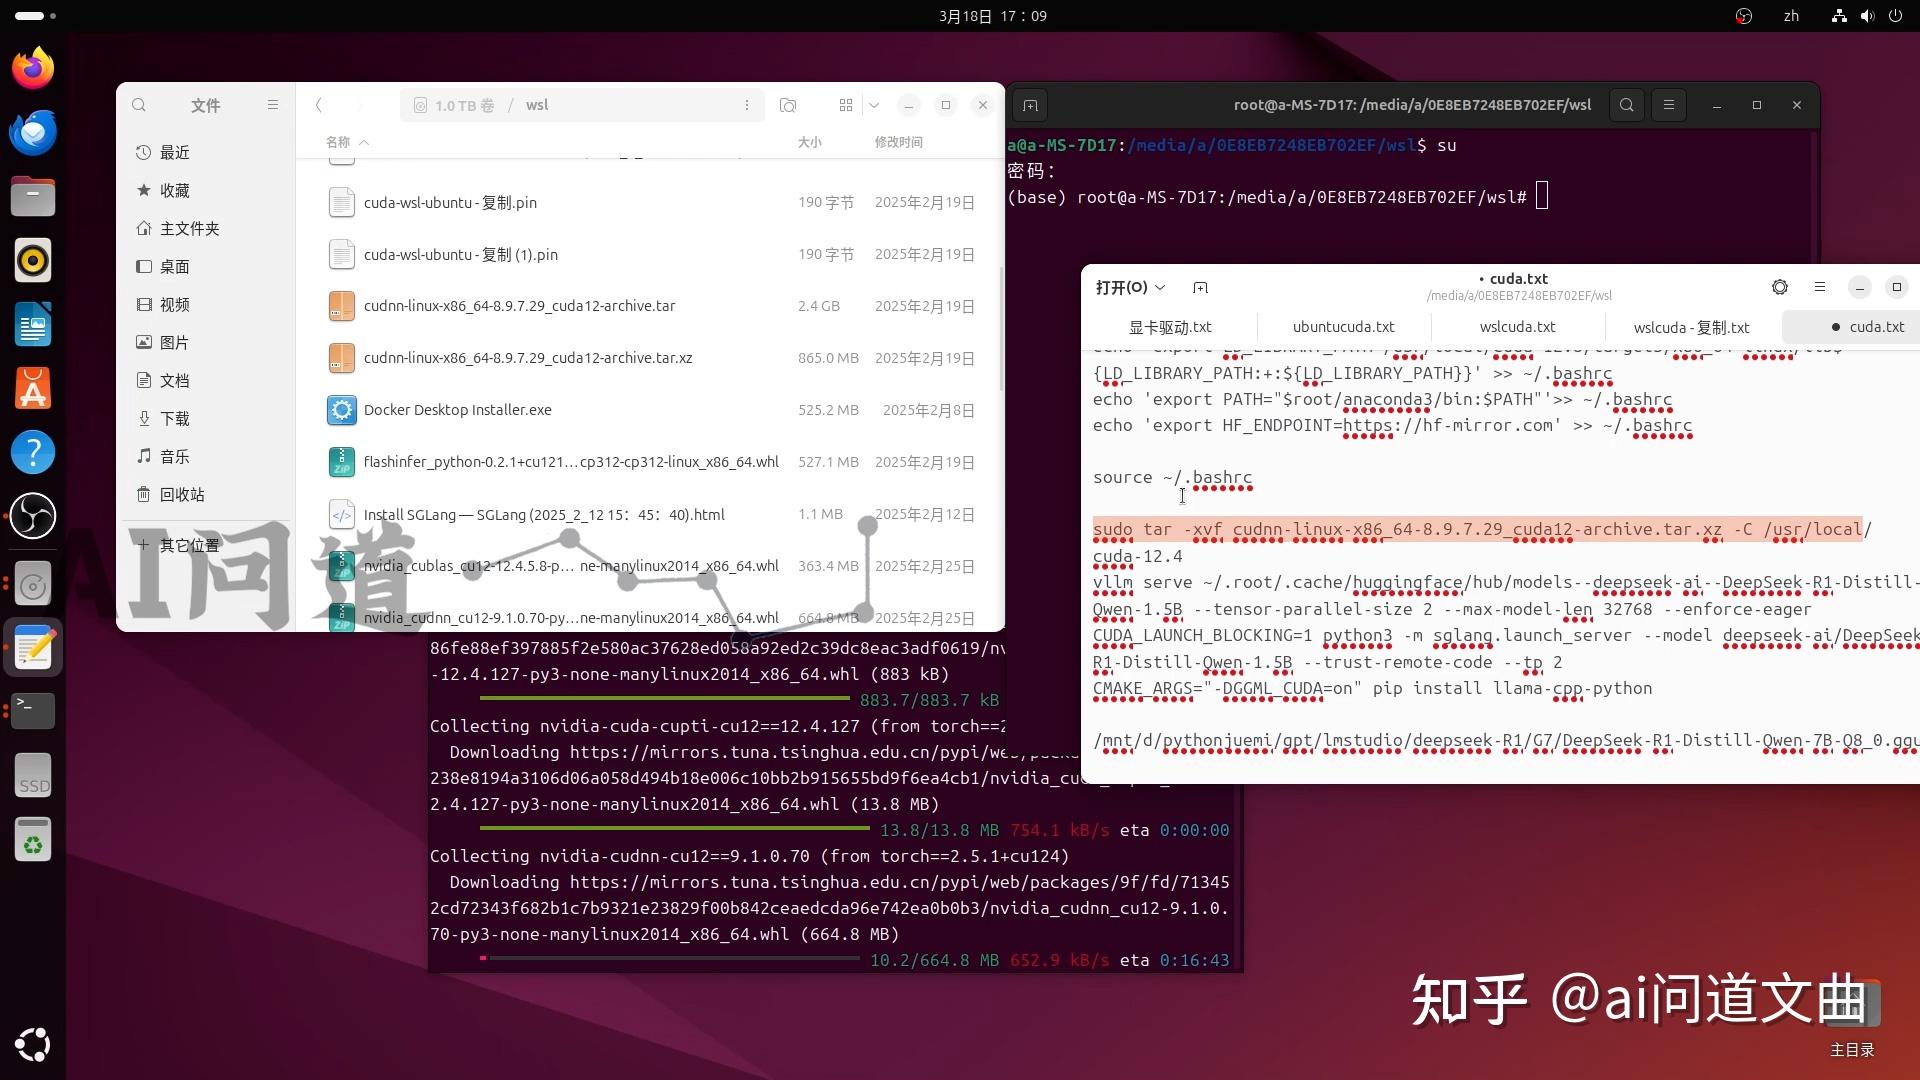Select the flashinfer_python whl file

[650, 462]
